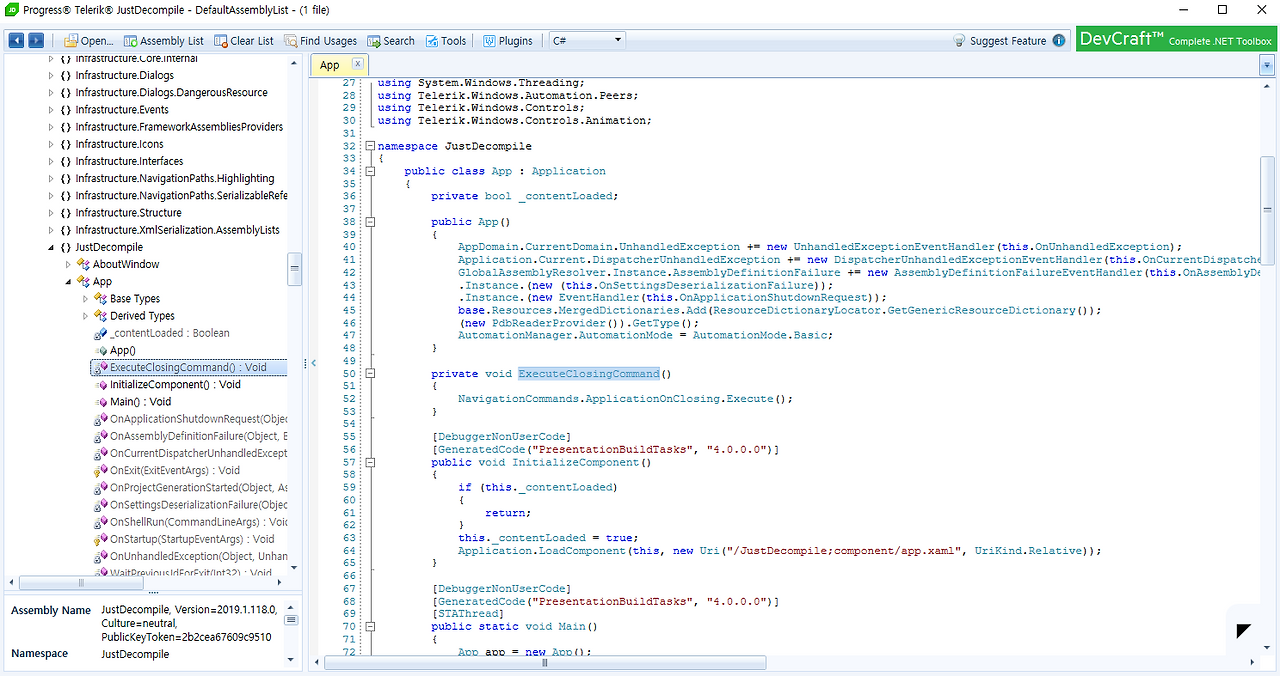The width and height of the screenshot is (1280, 676).
Task: Collapse the JustDecompile namespace tree node
Action: 51,247
